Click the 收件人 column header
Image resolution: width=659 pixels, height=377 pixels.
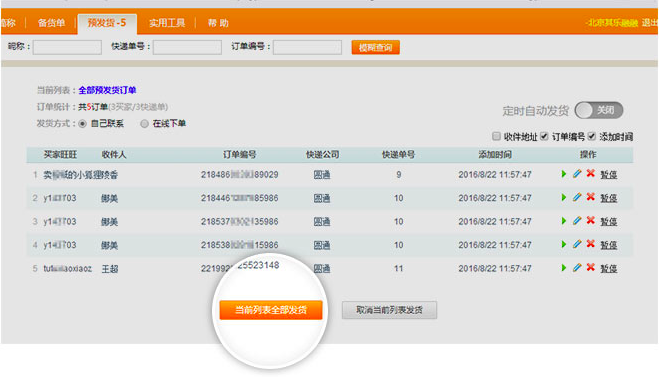[x=114, y=155]
